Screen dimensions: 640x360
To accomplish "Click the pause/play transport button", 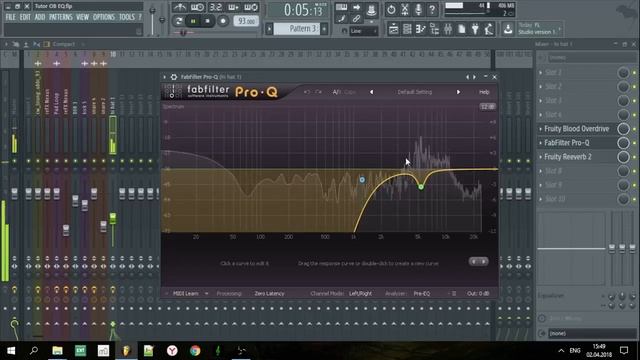I will click(193, 21).
